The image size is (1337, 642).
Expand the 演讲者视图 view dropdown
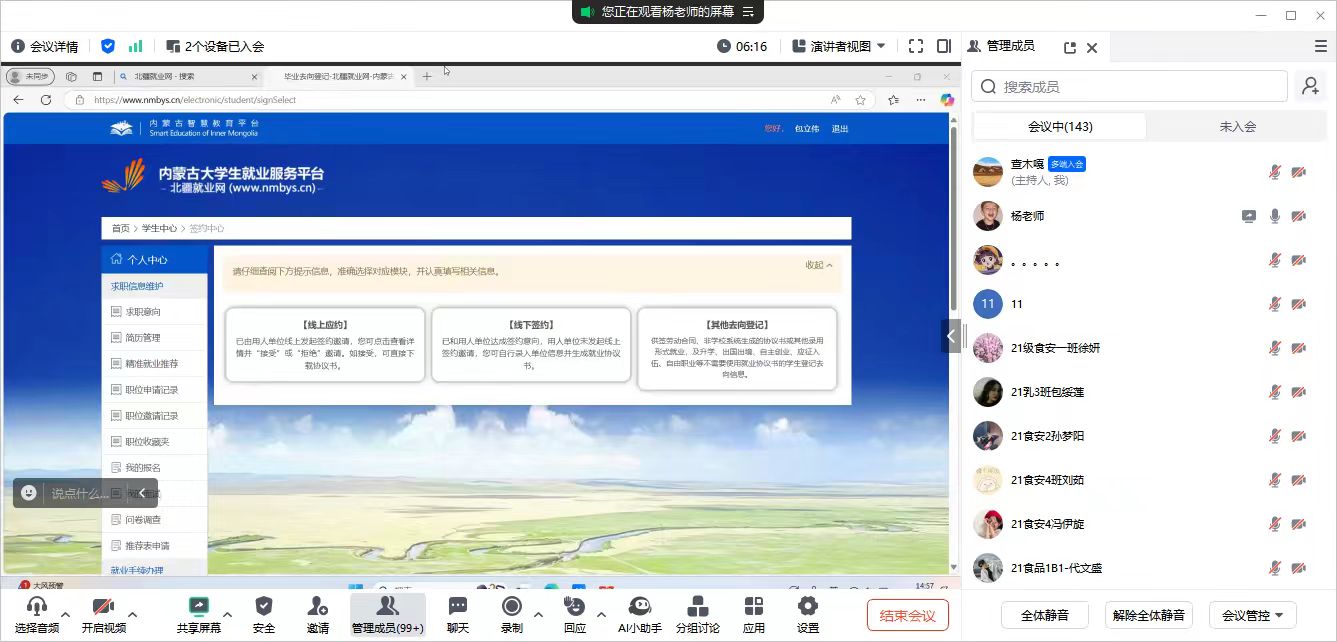point(881,46)
